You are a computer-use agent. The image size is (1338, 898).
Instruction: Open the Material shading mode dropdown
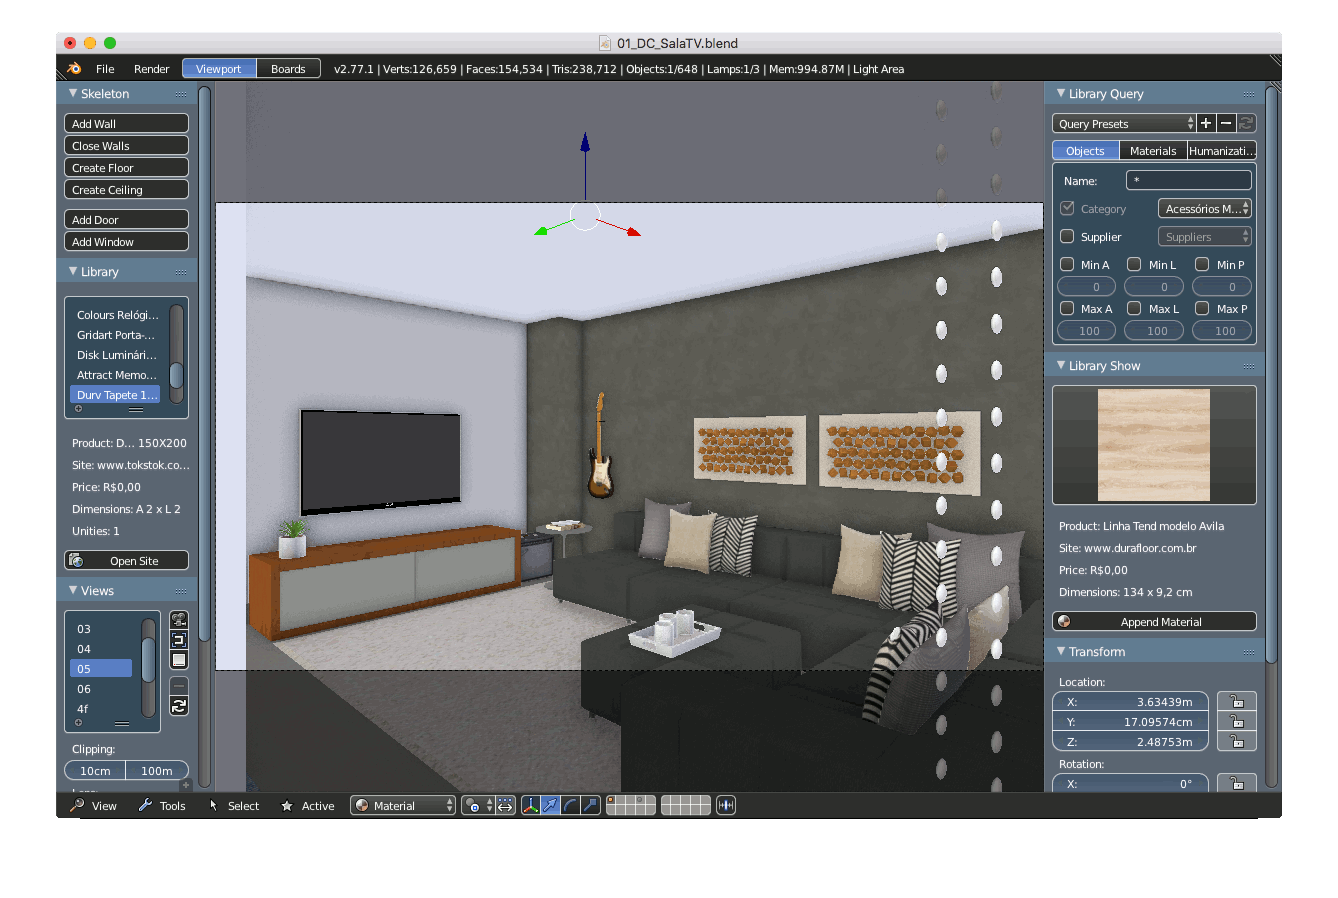point(403,806)
